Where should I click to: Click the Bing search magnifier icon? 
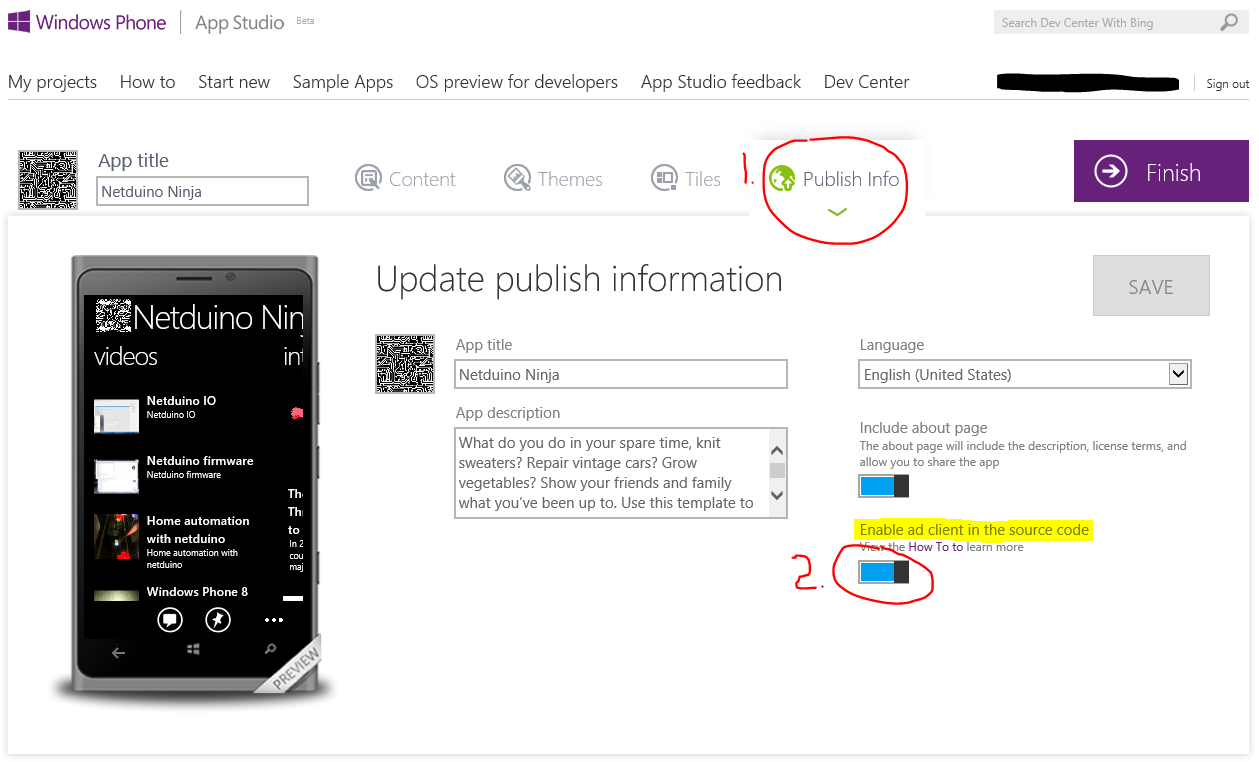coord(1229,21)
